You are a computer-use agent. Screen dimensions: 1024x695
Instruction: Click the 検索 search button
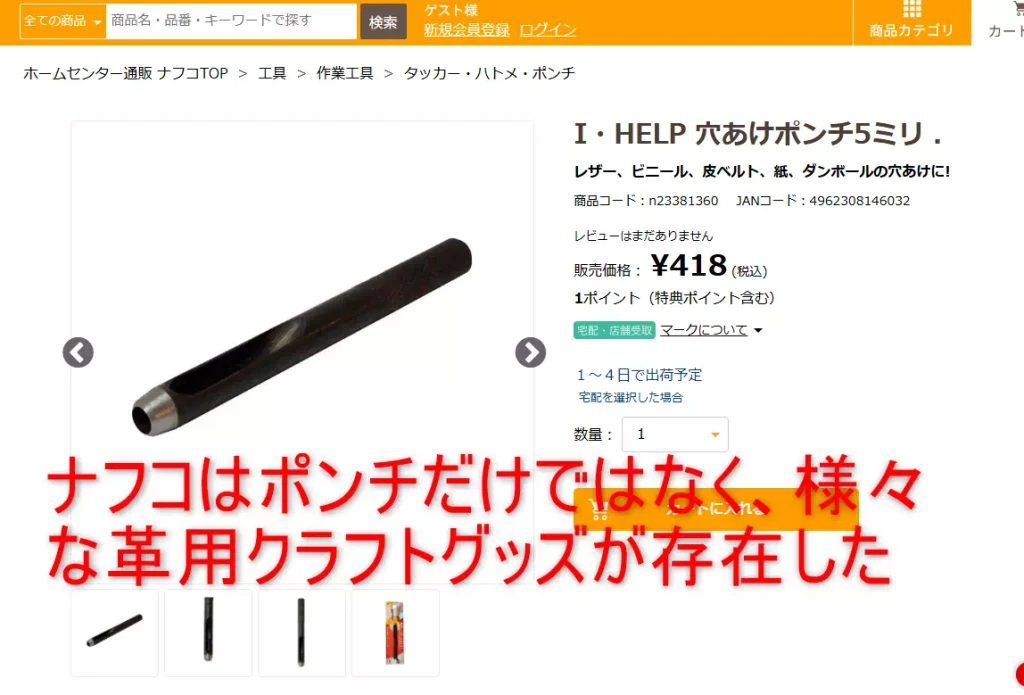pyautogui.click(x=383, y=22)
